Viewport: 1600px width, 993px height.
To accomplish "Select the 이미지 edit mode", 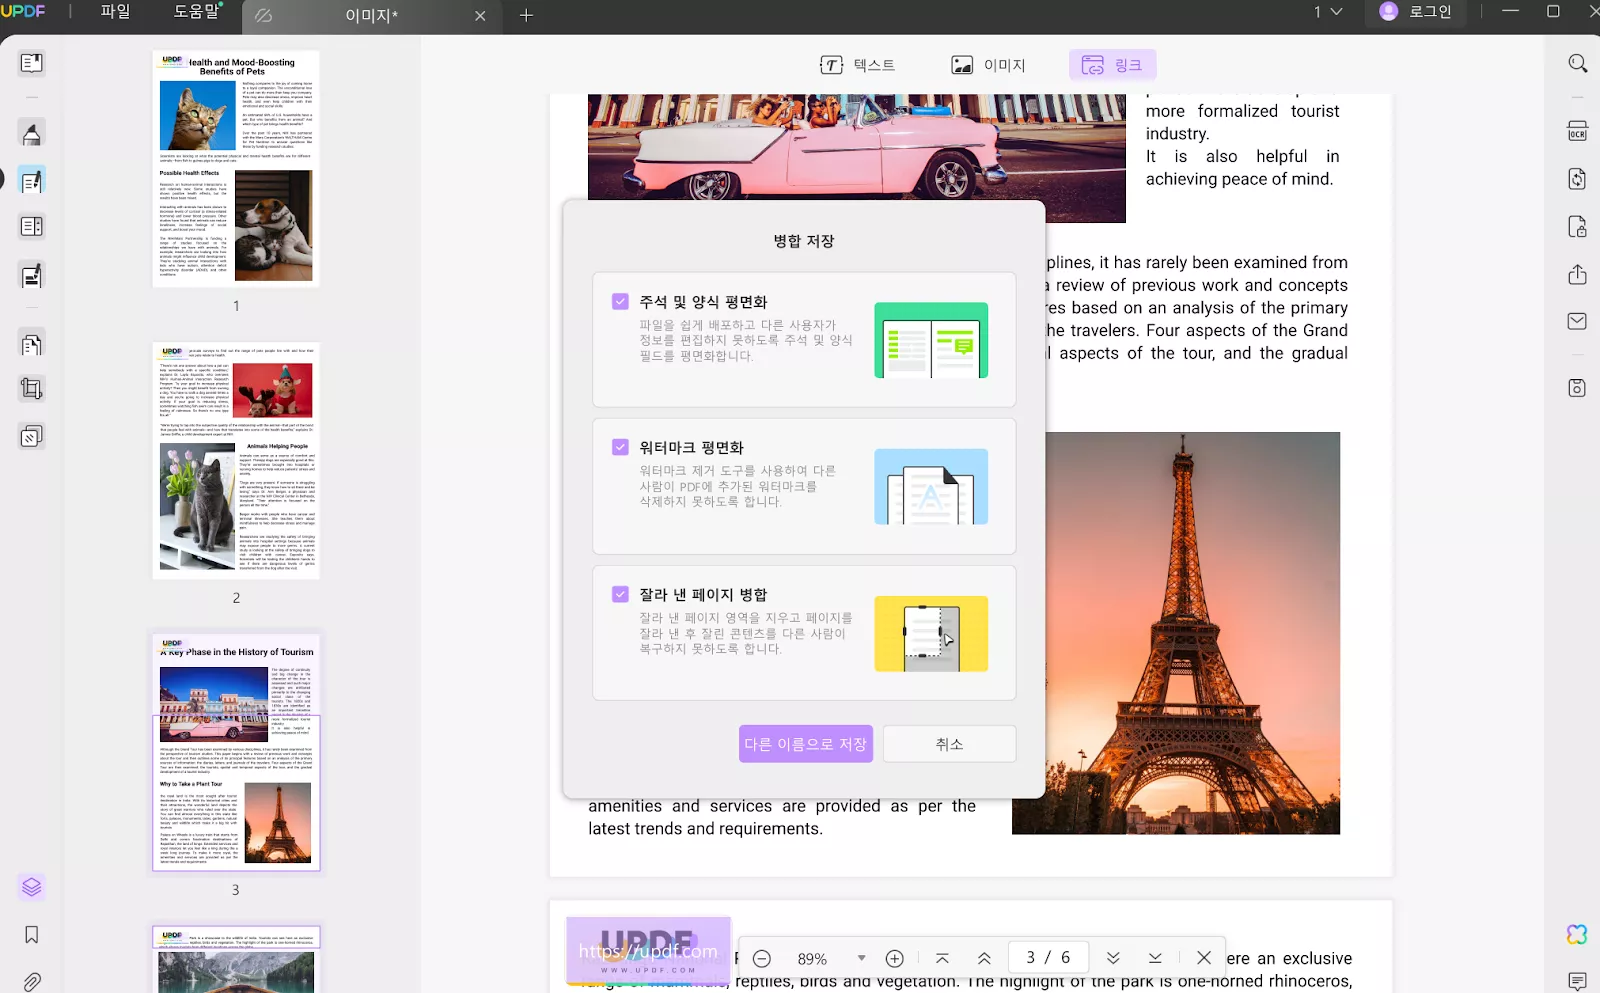I will pos(988,65).
